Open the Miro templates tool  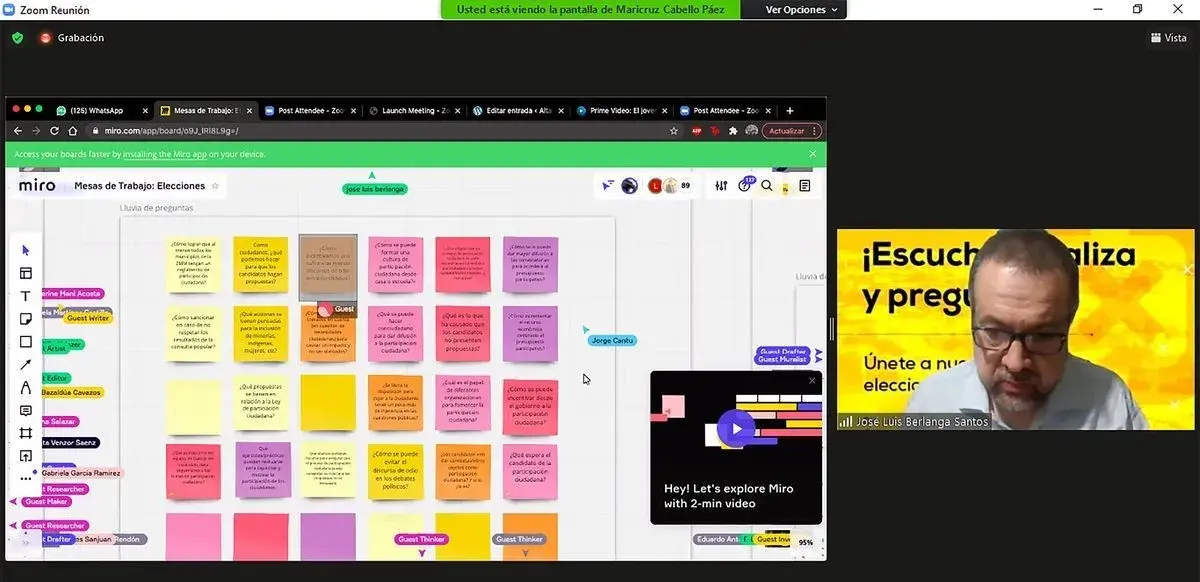click(26, 273)
